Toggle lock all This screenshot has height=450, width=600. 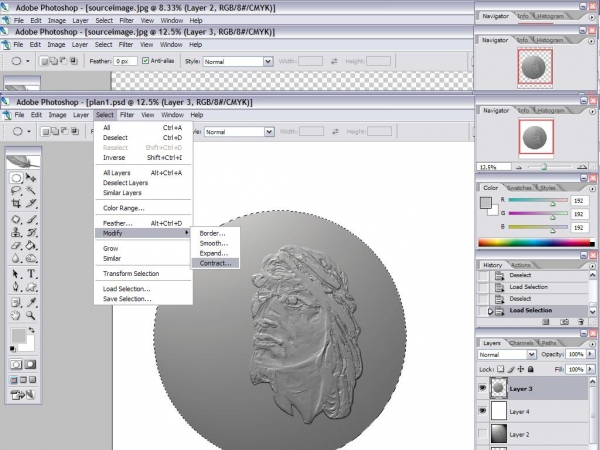pyautogui.click(x=530, y=369)
